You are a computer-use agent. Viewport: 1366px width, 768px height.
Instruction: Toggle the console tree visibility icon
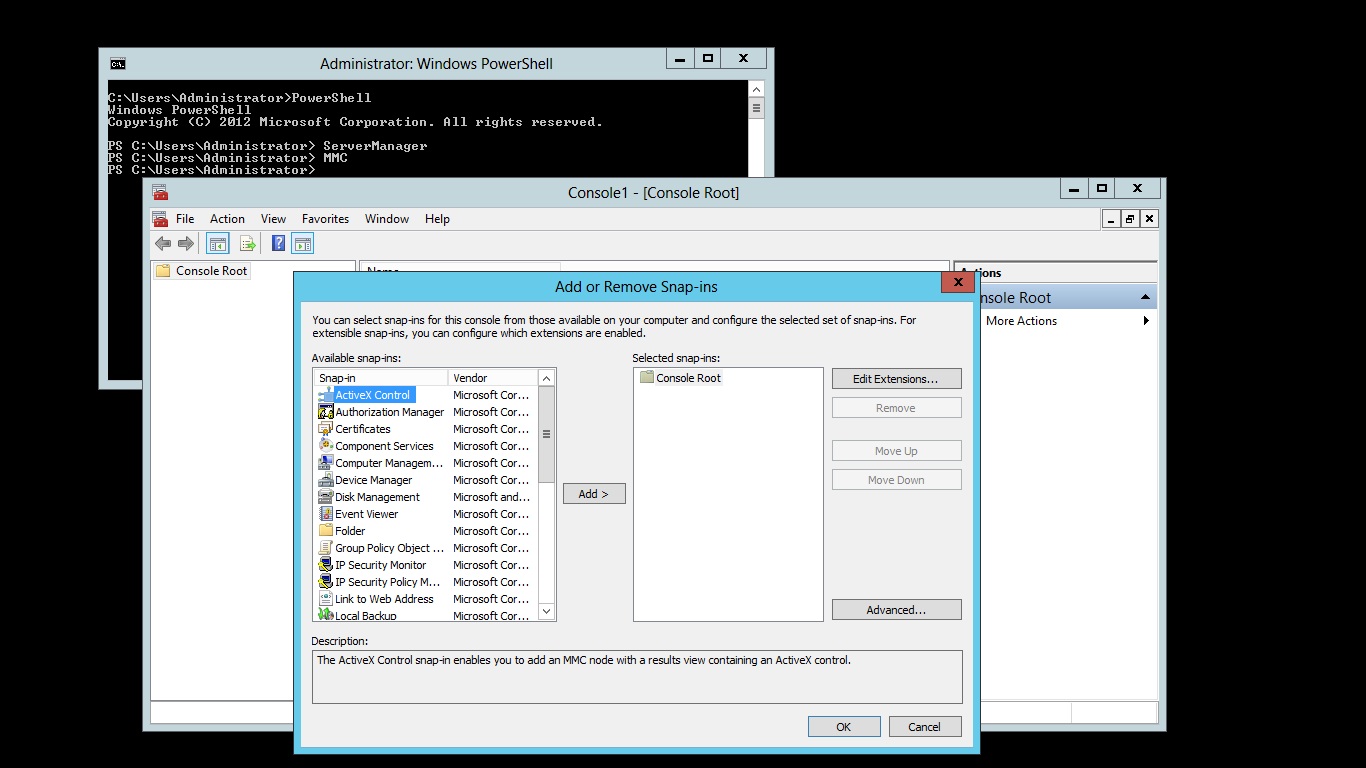click(x=217, y=243)
